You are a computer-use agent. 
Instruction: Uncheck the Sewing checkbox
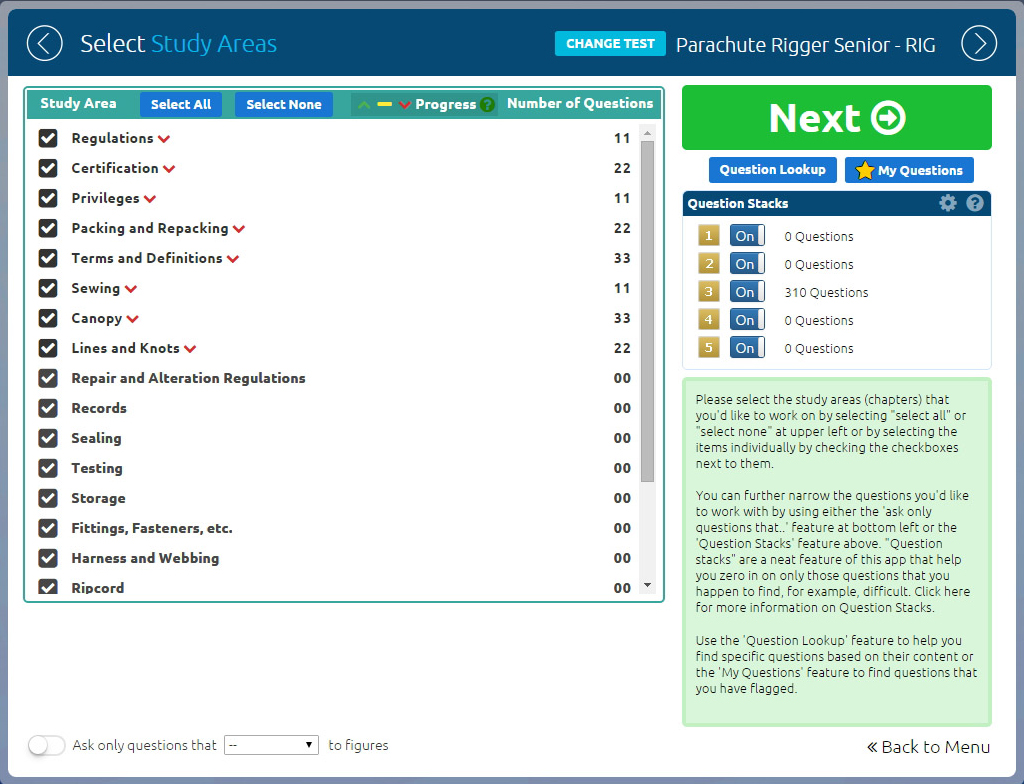click(x=48, y=288)
